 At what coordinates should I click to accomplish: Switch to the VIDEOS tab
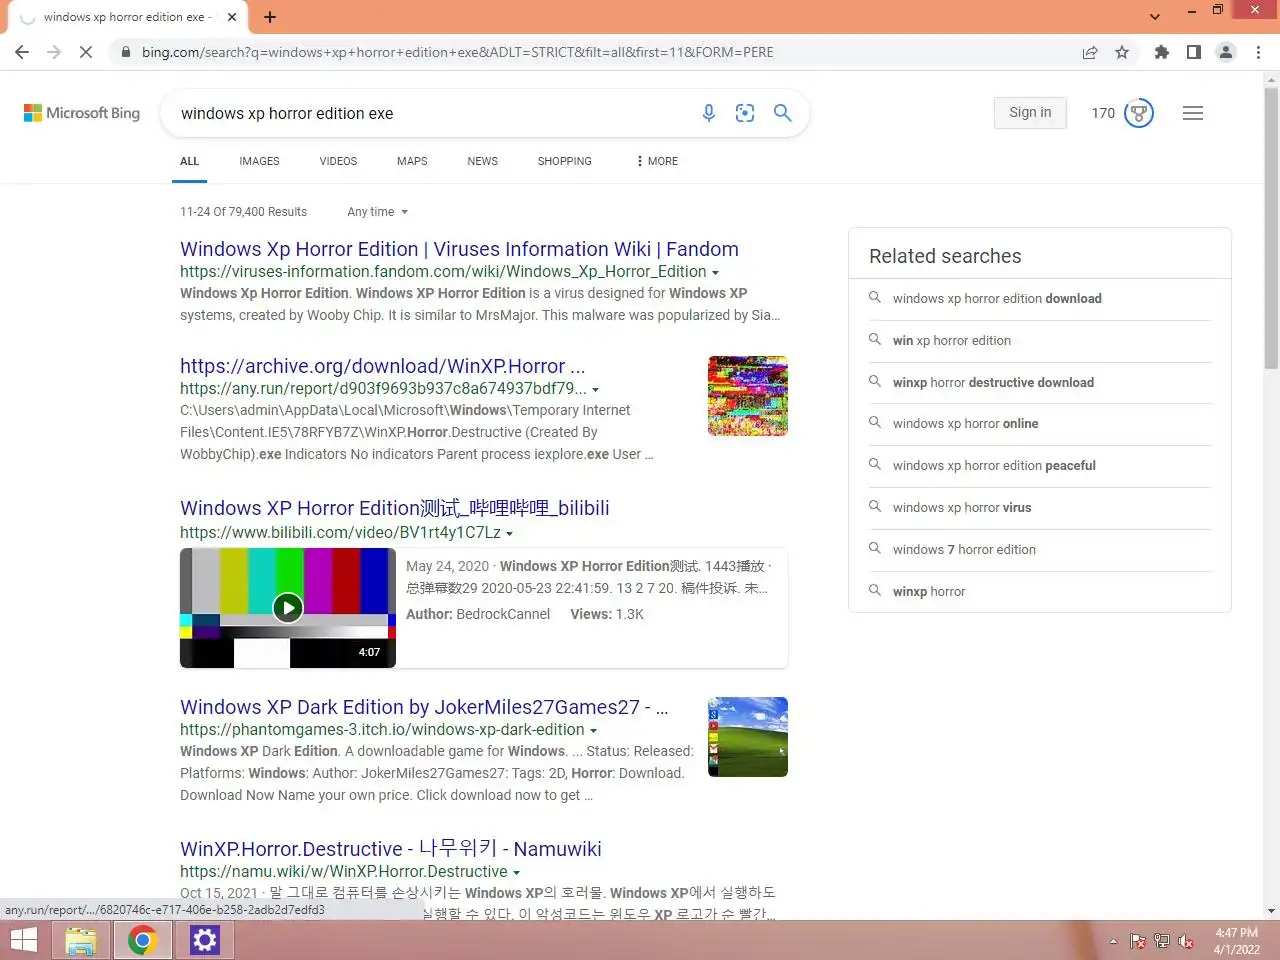click(x=338, y=161)
